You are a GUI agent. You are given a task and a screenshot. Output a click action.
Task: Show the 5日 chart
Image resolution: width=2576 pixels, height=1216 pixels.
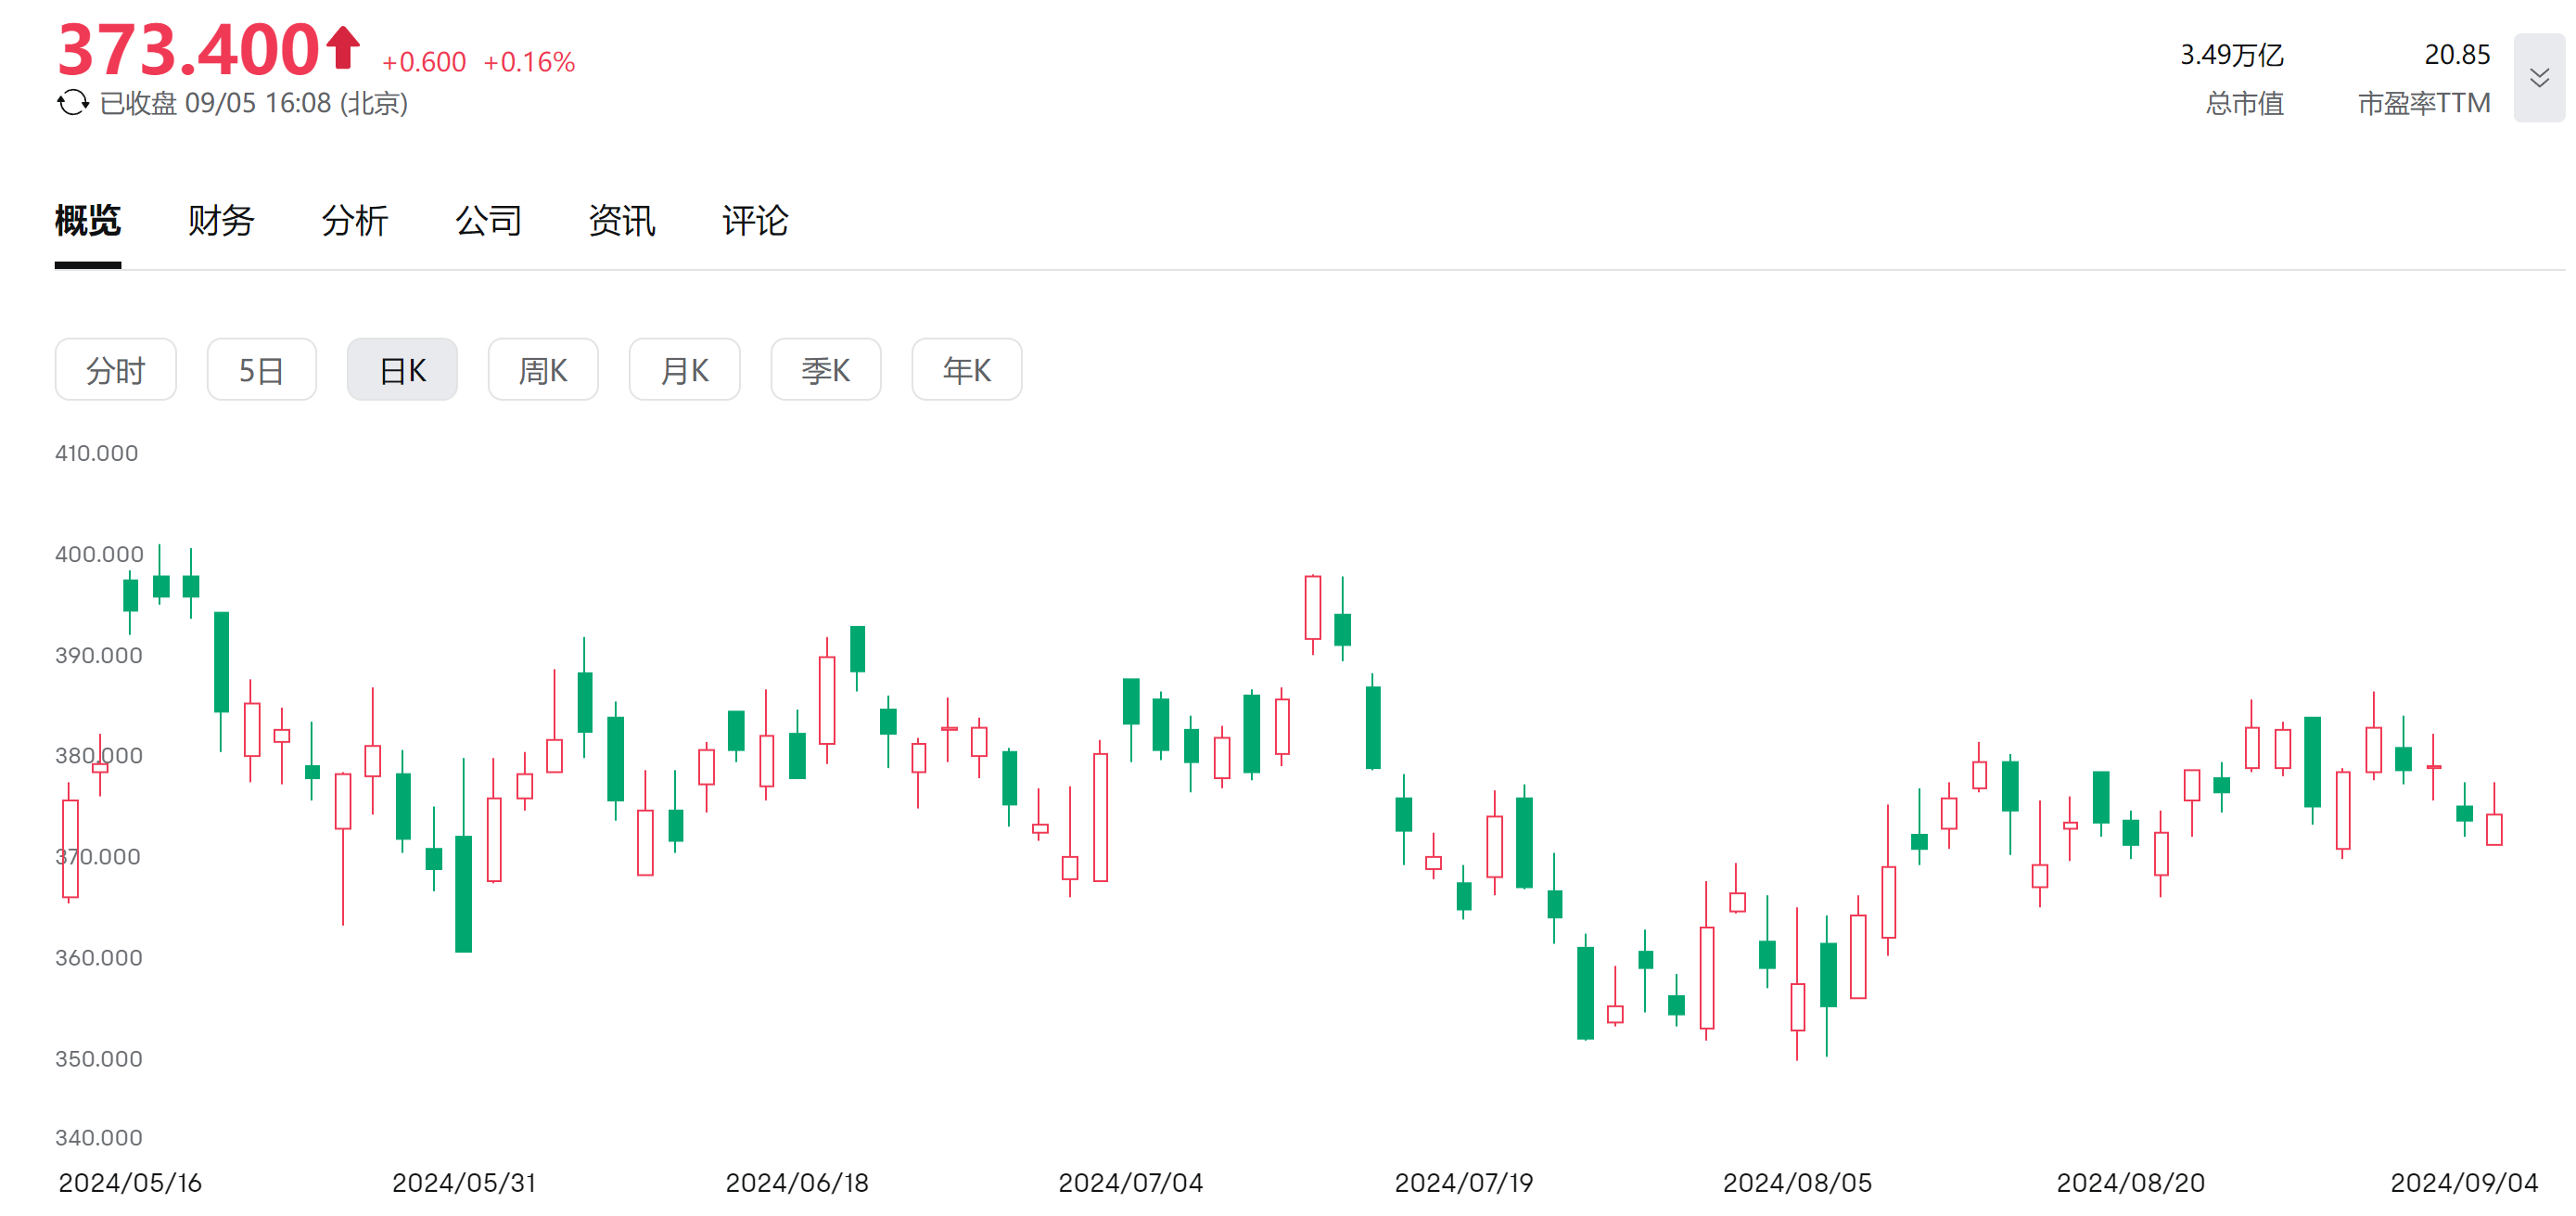pyautogui.click(x=261, y=370)
